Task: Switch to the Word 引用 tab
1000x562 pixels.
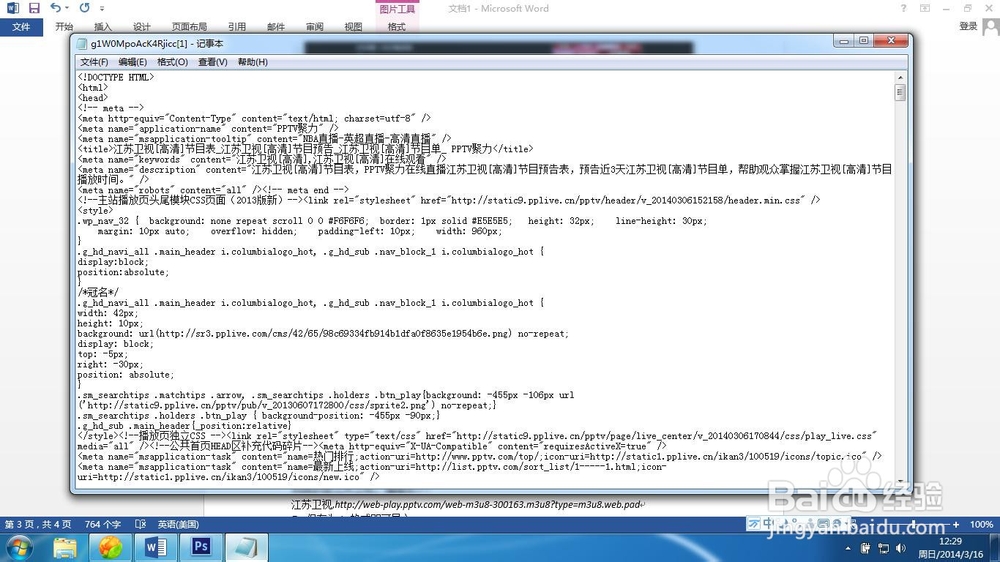Action: (x=237, y=27)
